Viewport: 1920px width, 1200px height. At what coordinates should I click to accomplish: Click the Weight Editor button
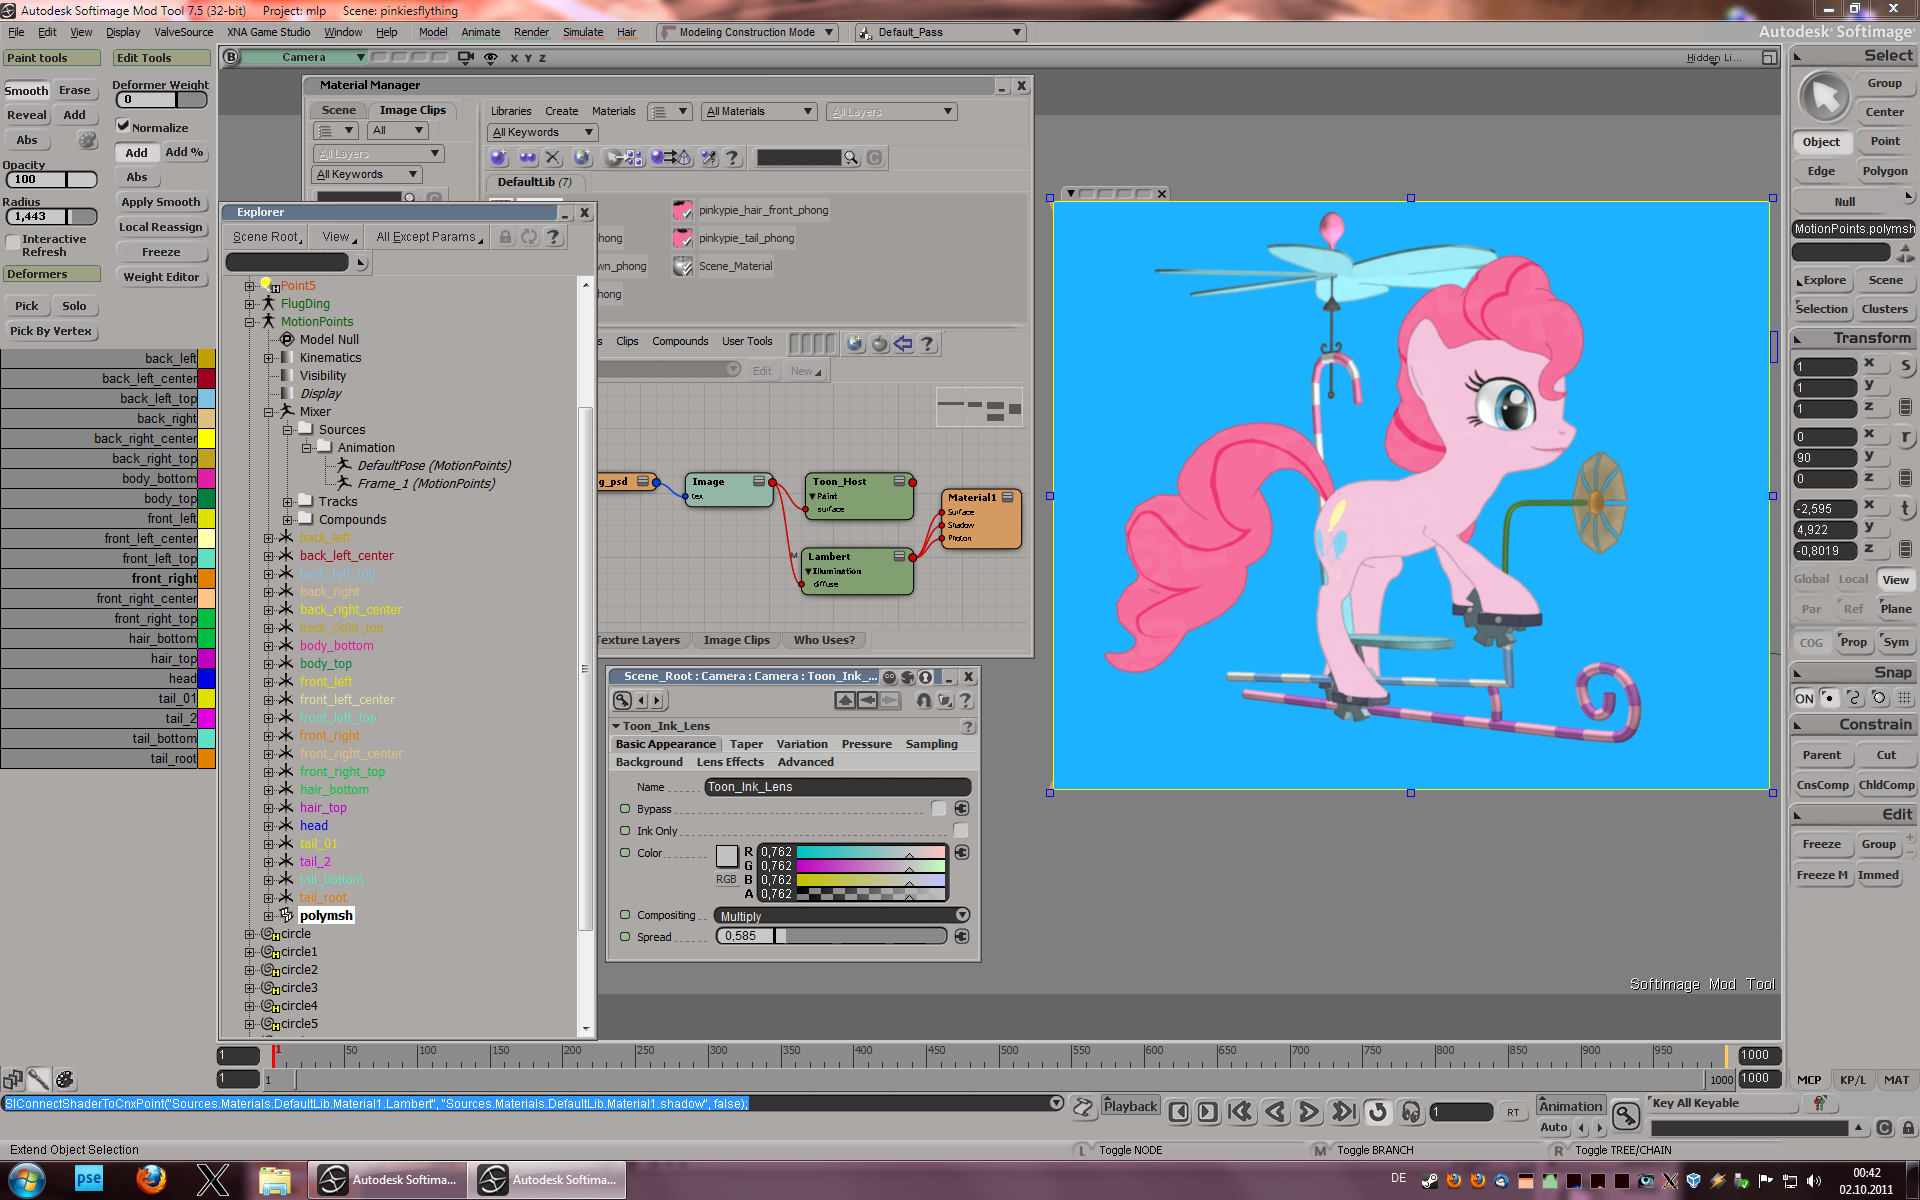[161, 277]
